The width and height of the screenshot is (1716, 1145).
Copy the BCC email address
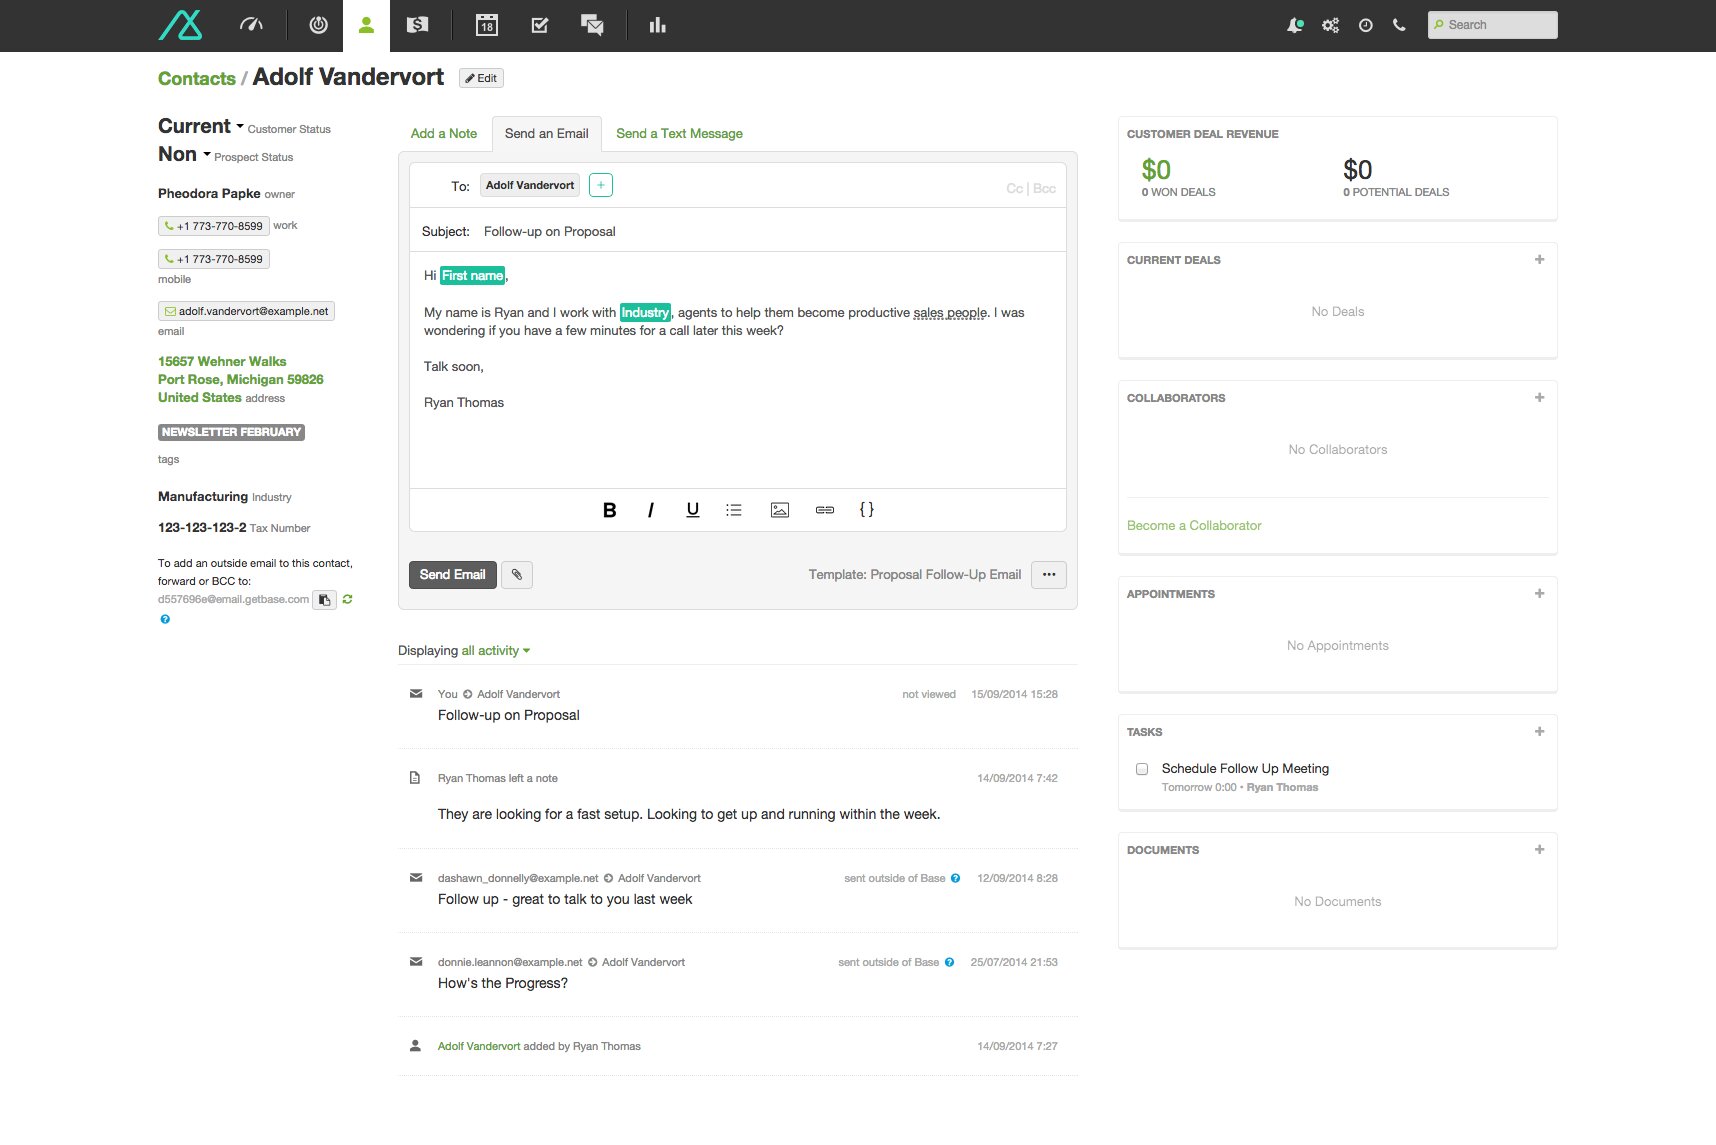(x=324, y=600)
